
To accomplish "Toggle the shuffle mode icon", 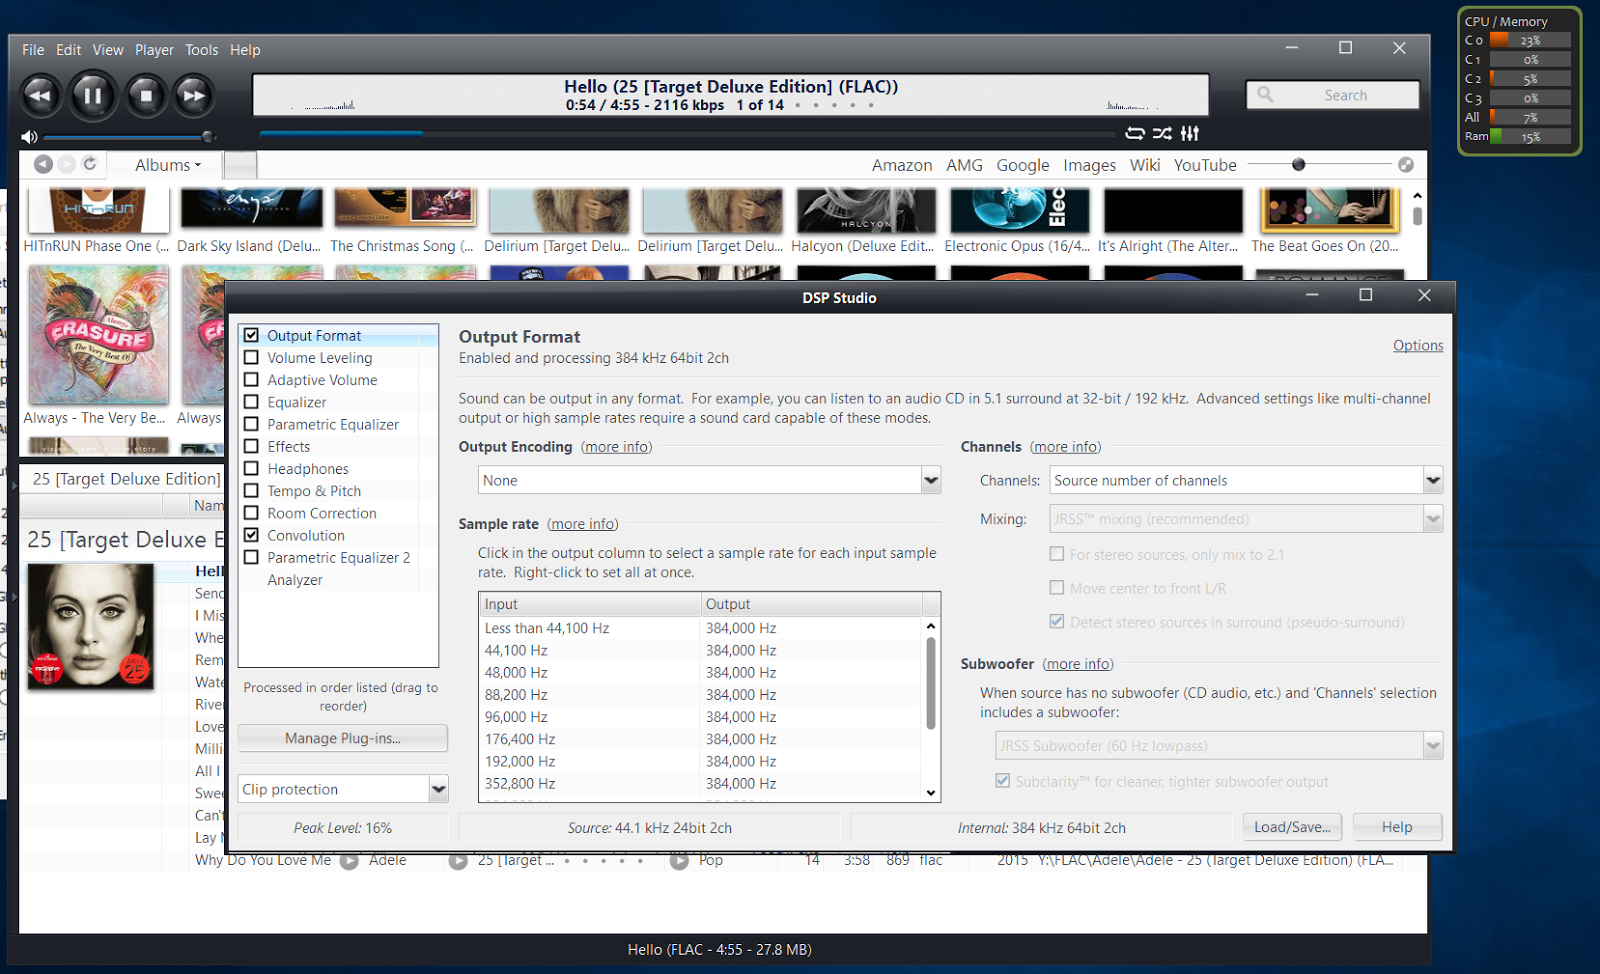I will click(1162, 133).
